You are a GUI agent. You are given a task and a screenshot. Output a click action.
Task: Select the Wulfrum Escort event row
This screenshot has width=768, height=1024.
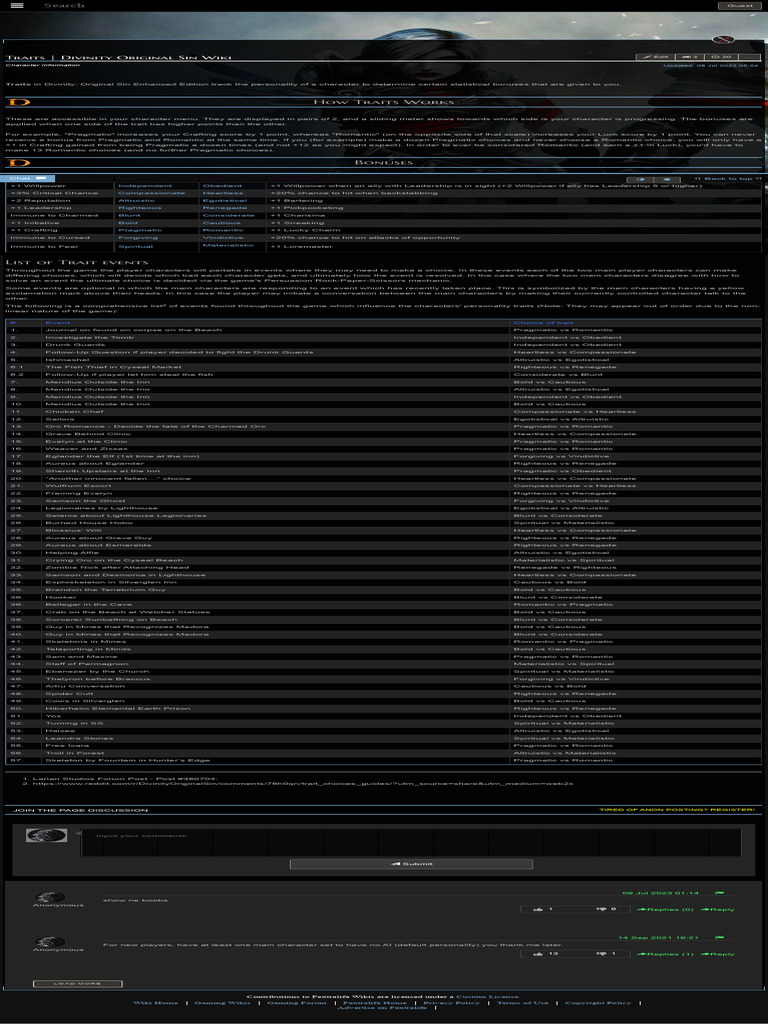click(383, 486)
